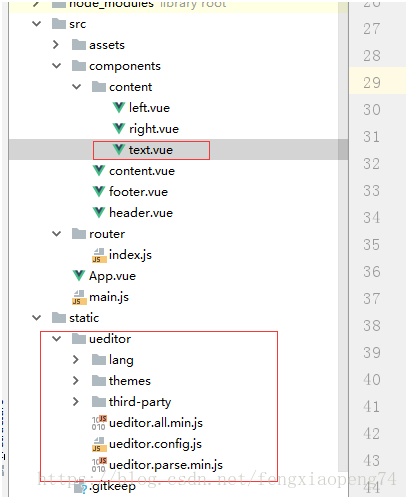The image size is (408, 499).
Task: Open content.vue file name
Action: [142, 171]
